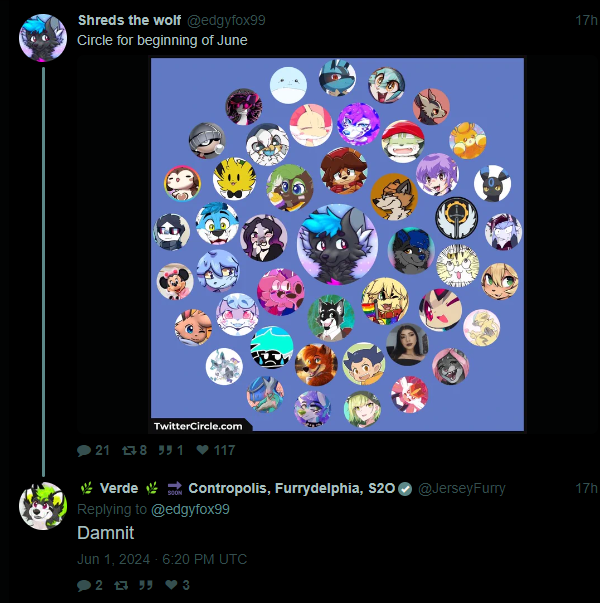This screenshot has width=600, height=603.
Task: Open the @JerseyFurry handle link
Action: pos(462,488)
